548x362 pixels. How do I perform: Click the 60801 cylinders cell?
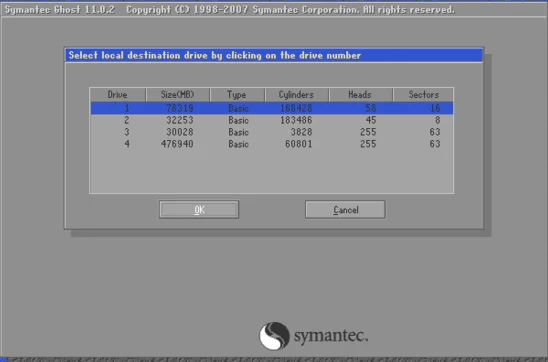pyautogui.click(x=298, y=144)
